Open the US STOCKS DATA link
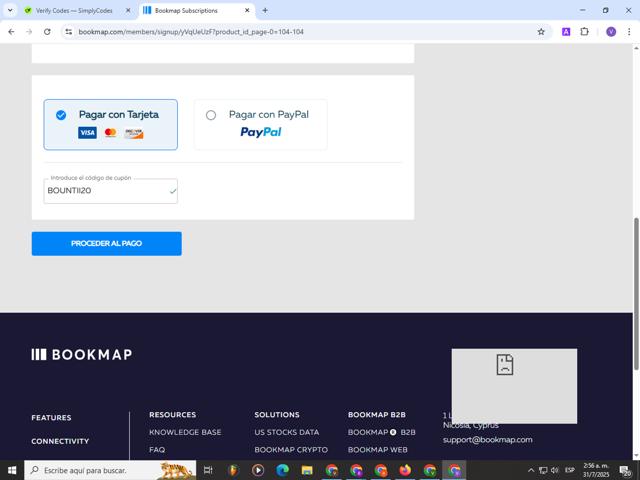Viewport: 640px width, 480px height. coord(287,432)
